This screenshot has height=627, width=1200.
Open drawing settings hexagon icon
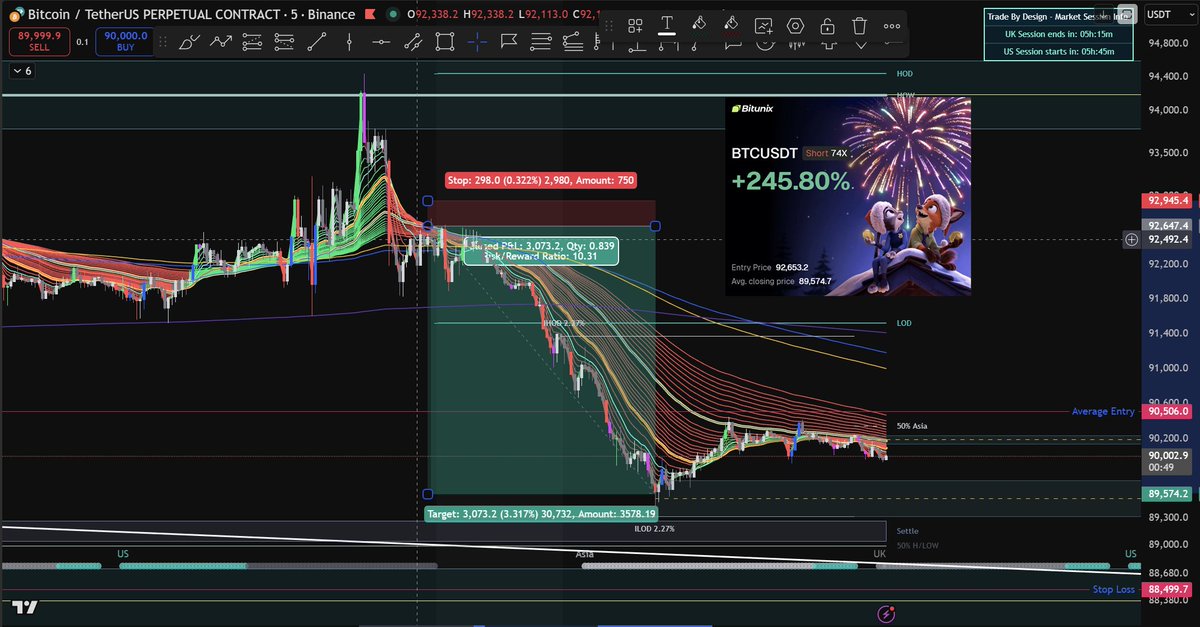click(795, 25)
